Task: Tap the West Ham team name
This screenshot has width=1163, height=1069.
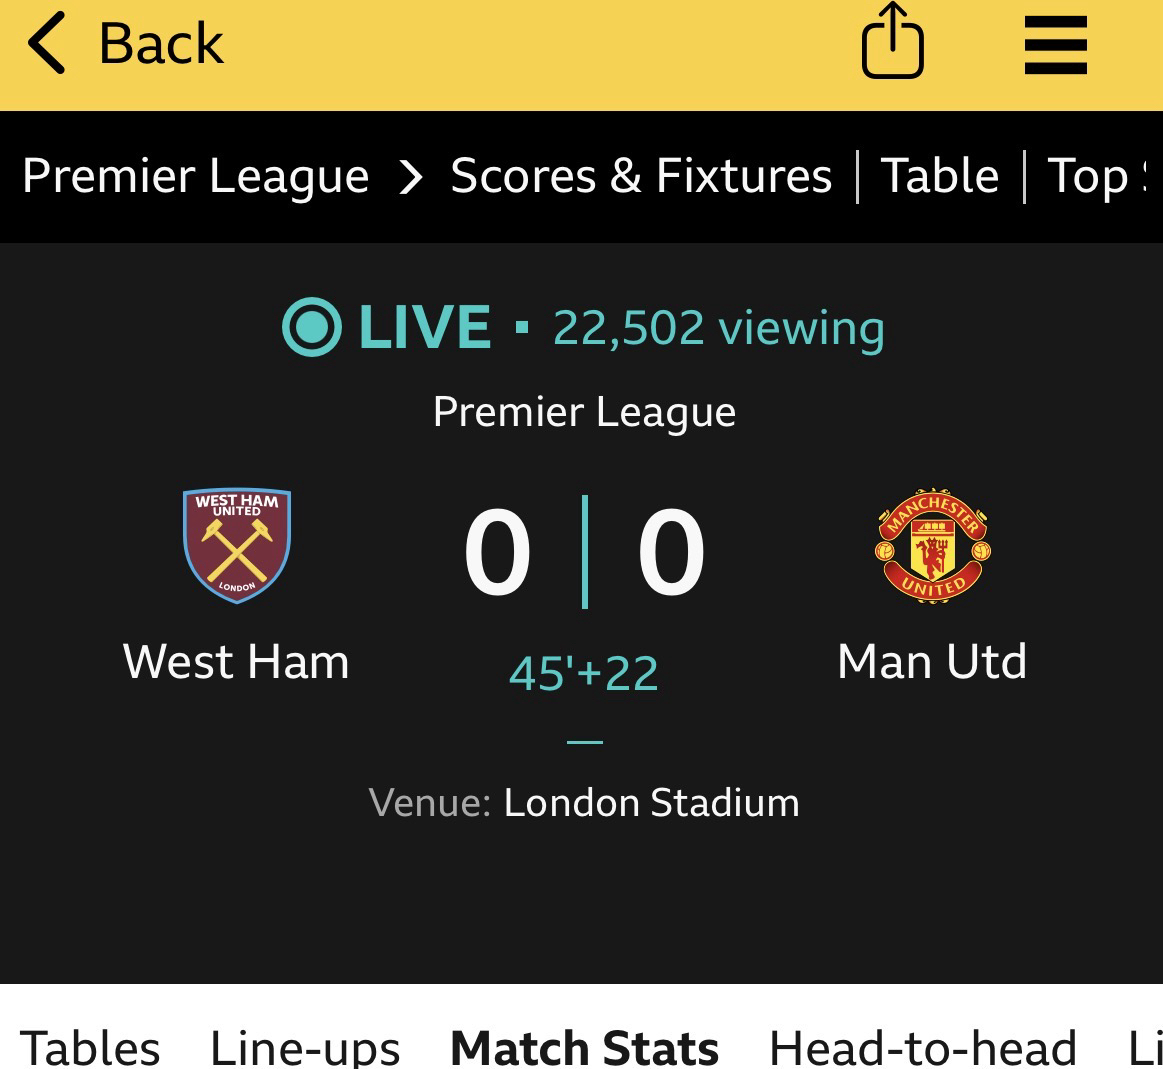Action: pyautogui.click(x=236, y=662)
